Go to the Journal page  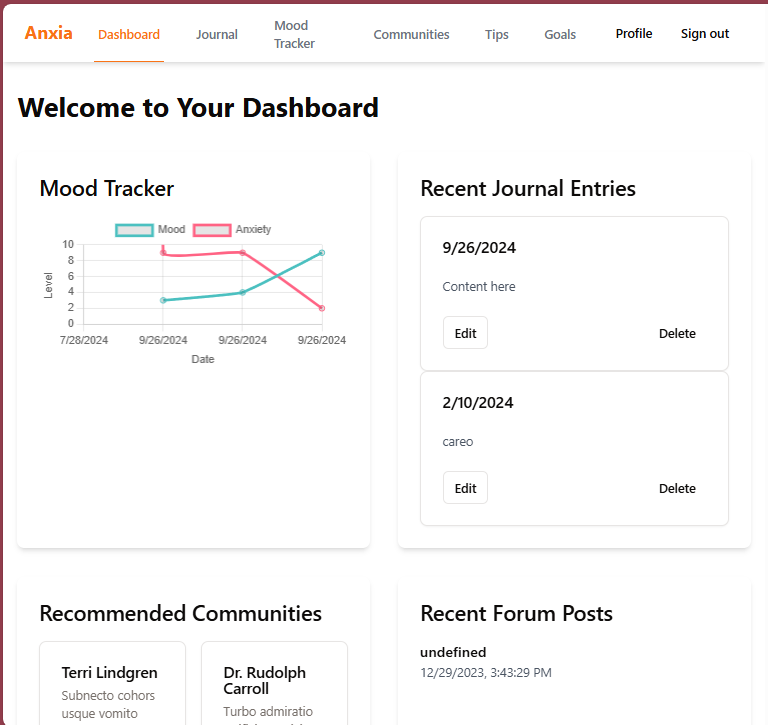(217, 34)
